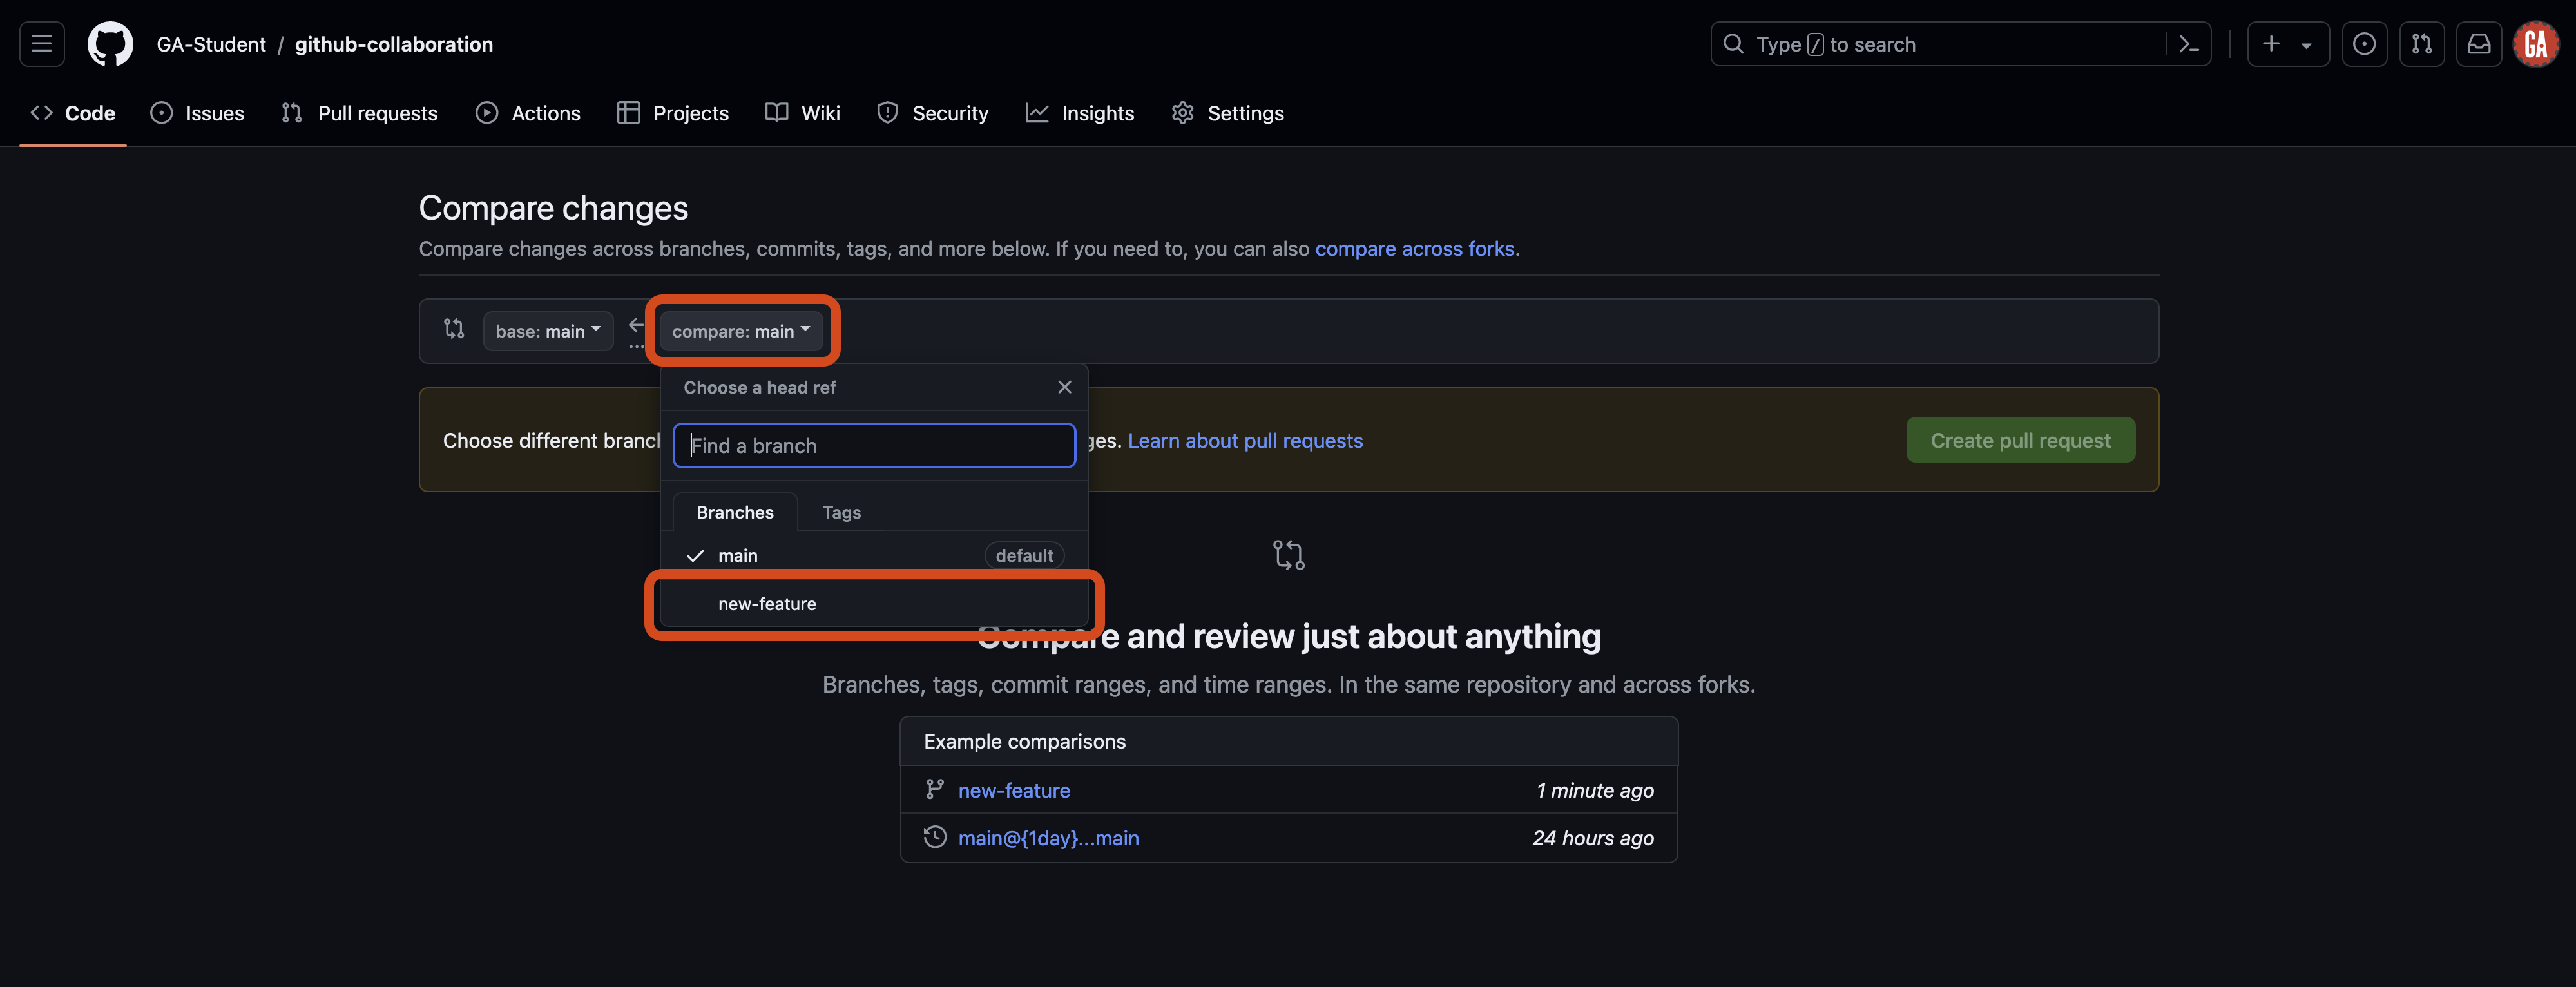Open the GitHub hamburger navigation menu
Screen dimensions: 2576x987
(x=41, y=43)
